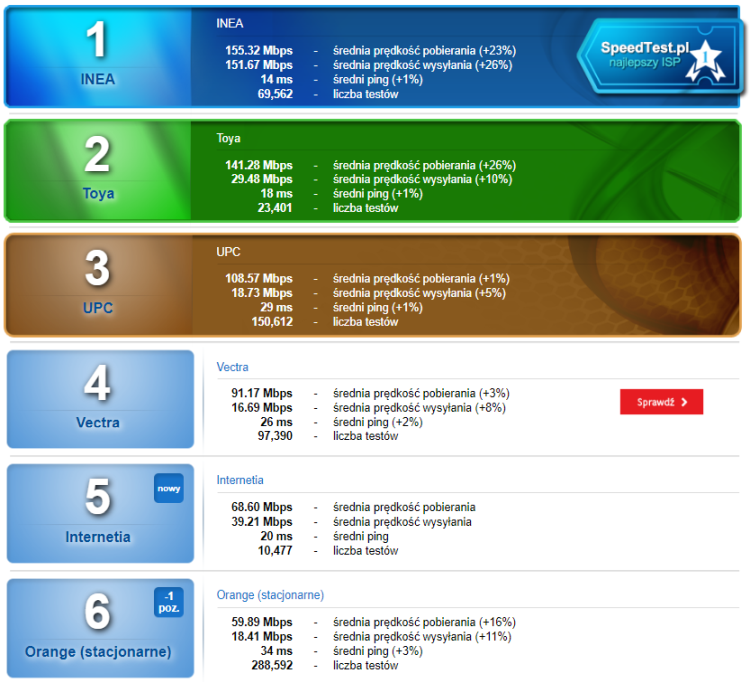Click the "-1 poz." badge on Orange tile
The height and width of the screenshot is (682, 750).
coord(169,602)
